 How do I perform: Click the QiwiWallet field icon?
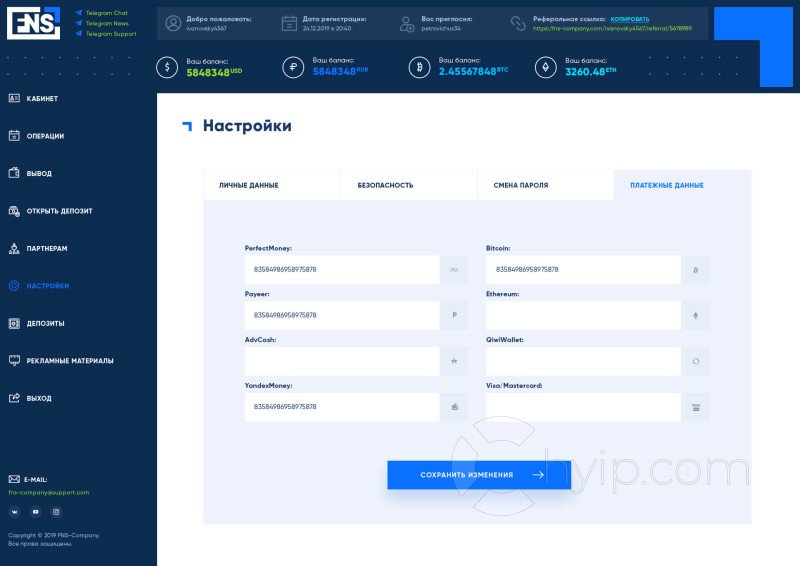(x=695, y=361)
